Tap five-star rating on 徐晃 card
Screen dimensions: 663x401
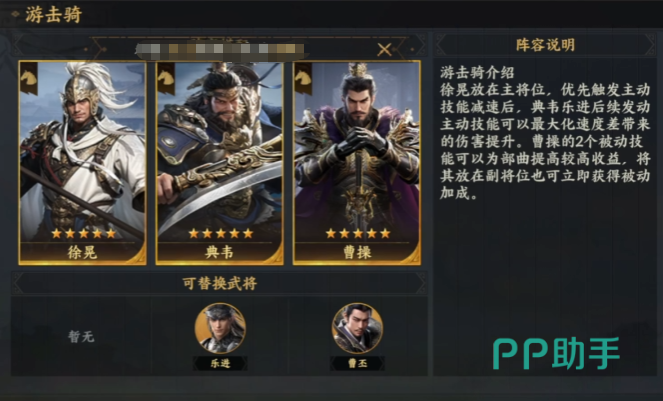coord(83,233)
